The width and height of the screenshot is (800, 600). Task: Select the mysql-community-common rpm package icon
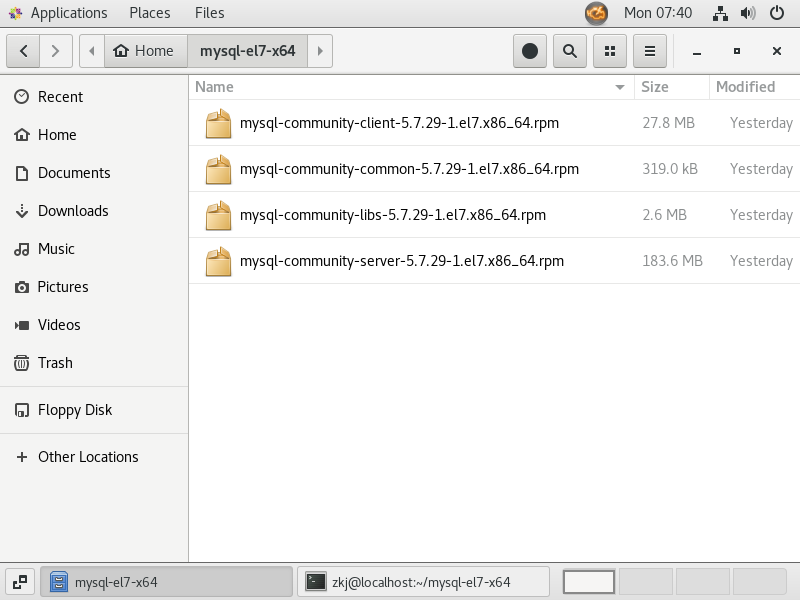[218, 169]
